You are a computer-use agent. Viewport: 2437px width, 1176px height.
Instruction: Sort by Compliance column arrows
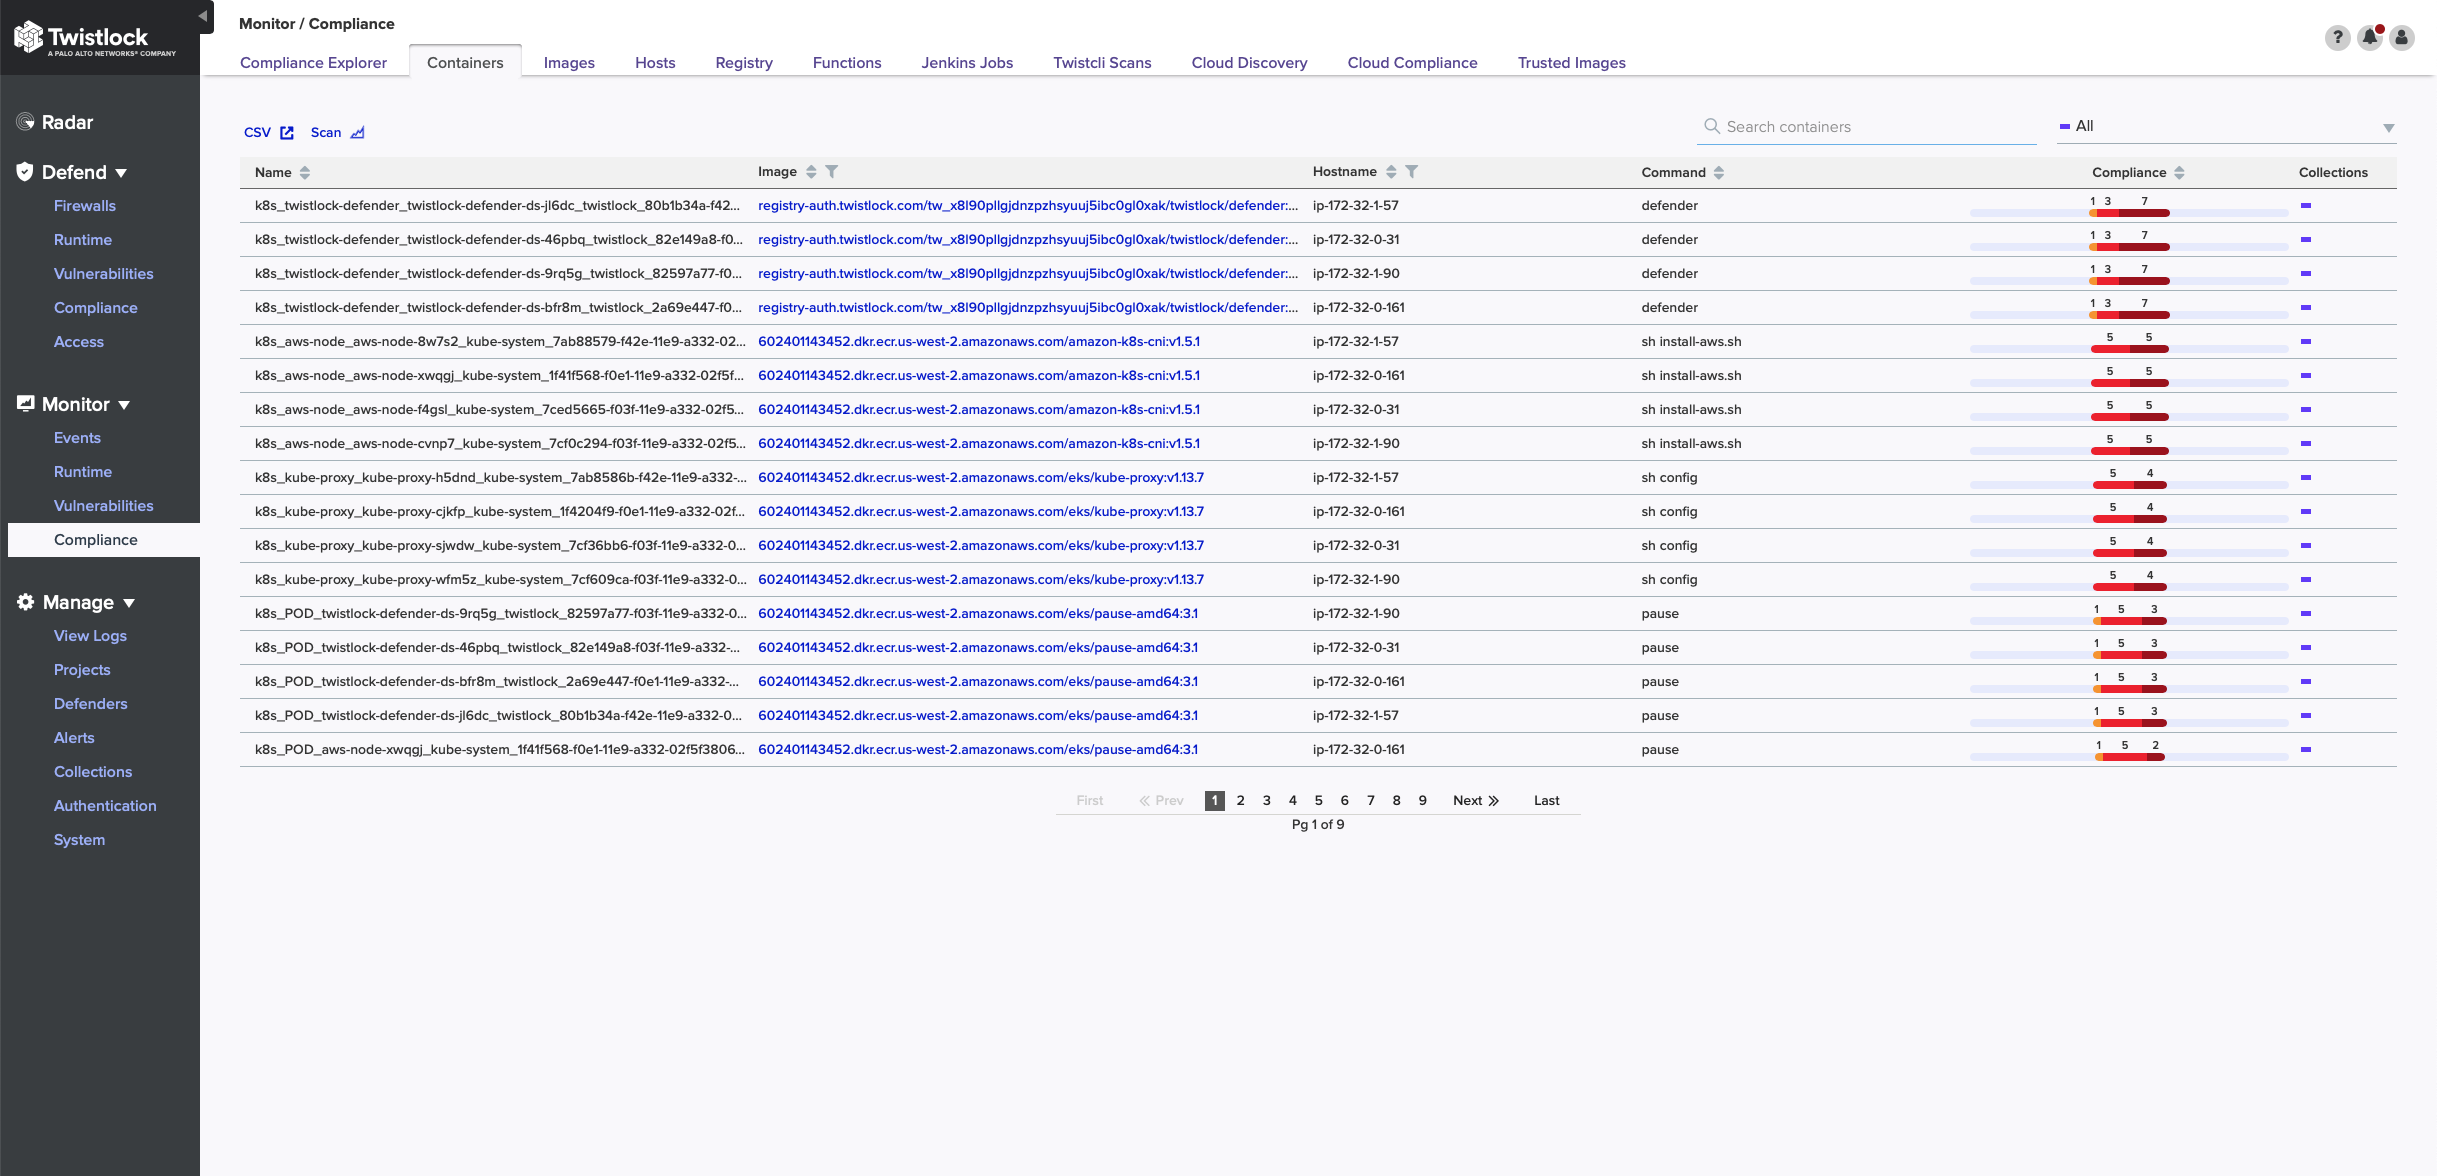(x=2179, y=173)
